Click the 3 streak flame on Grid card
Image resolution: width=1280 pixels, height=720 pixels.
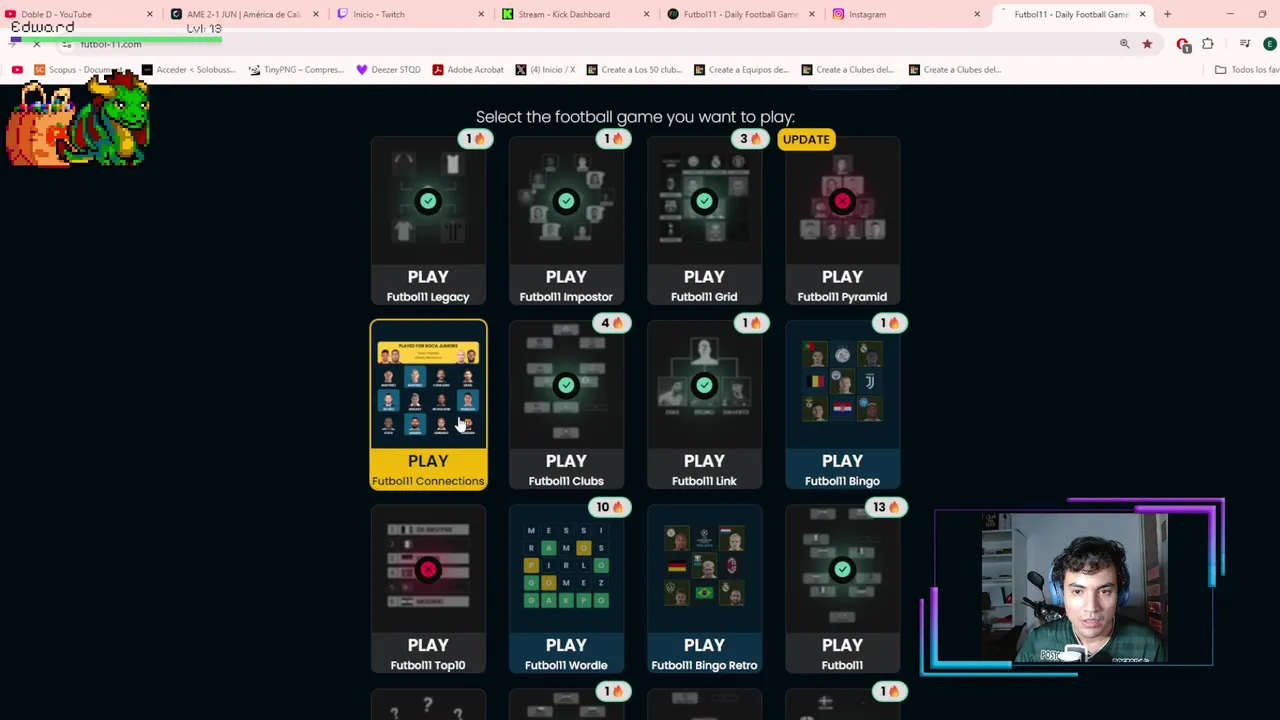pos(749,139)
